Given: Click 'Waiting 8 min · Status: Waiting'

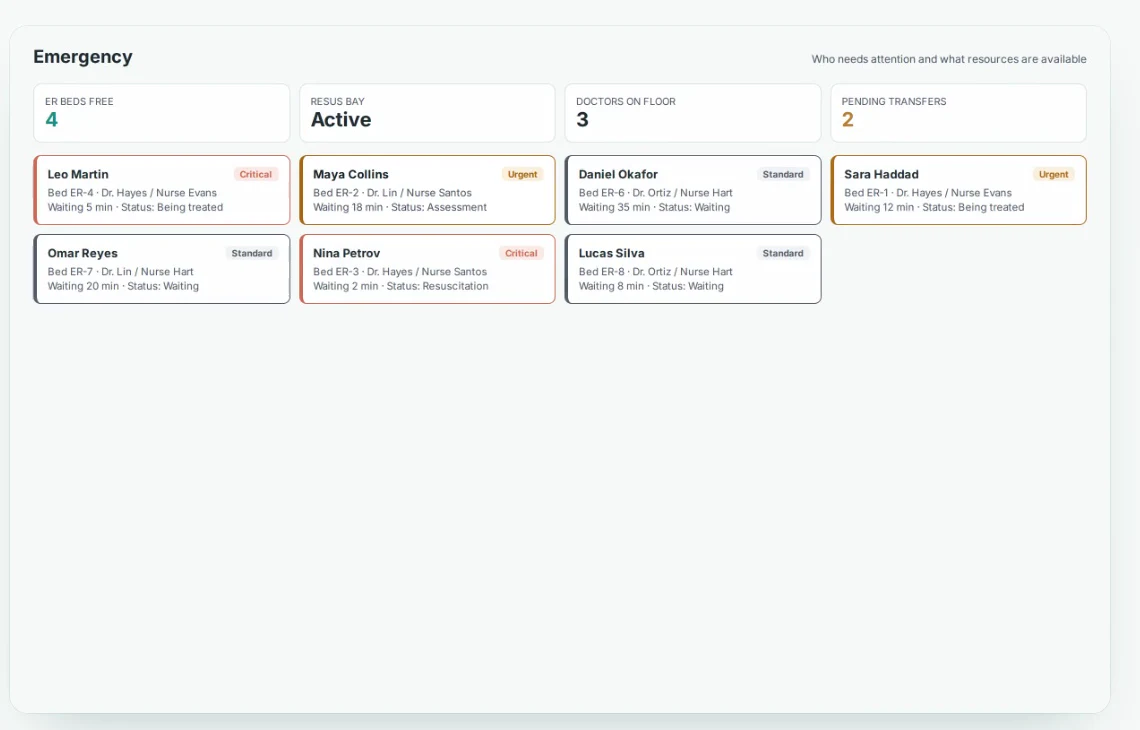Looking at the screenshot, I should click(651, 286).
